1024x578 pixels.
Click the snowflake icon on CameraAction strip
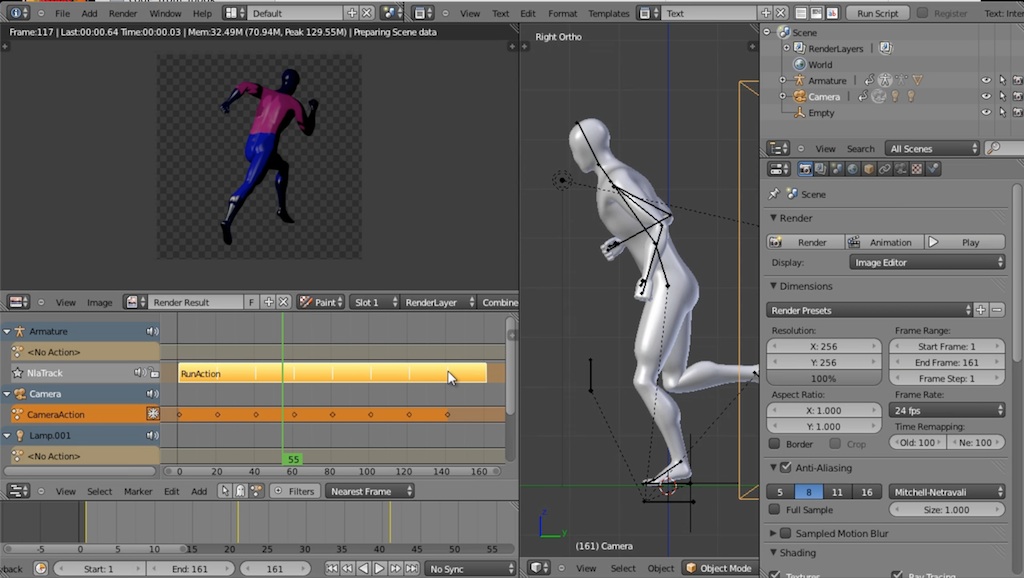tap(151, 414)
